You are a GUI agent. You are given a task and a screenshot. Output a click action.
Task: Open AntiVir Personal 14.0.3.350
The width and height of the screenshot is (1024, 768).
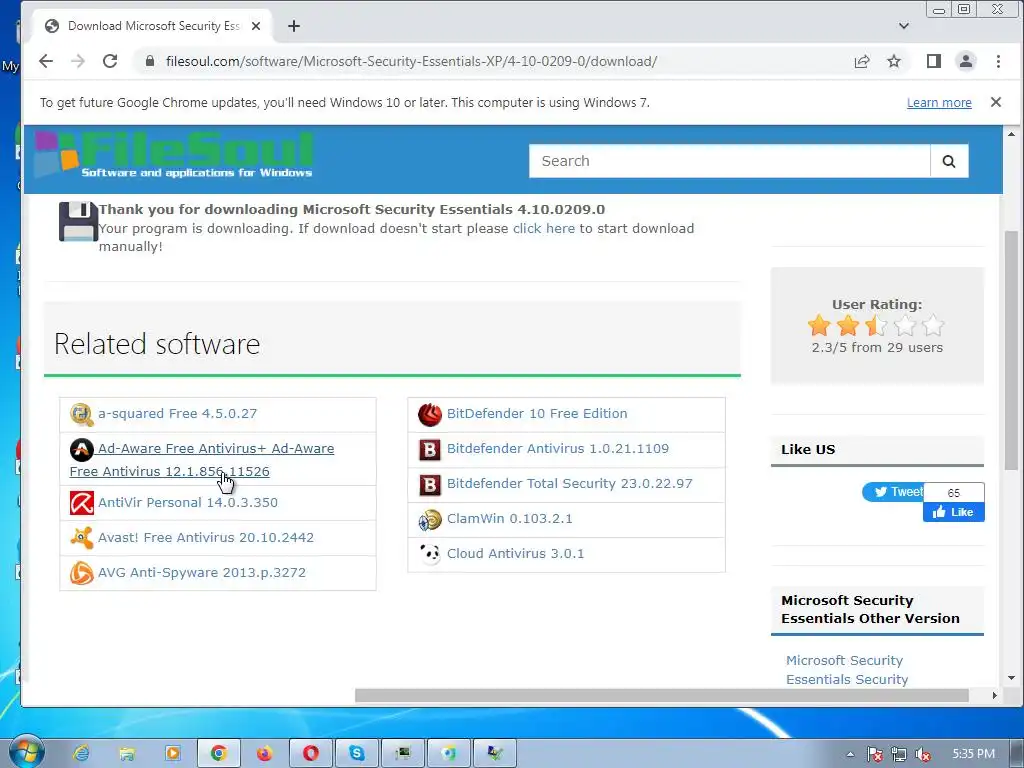point(188,502)
